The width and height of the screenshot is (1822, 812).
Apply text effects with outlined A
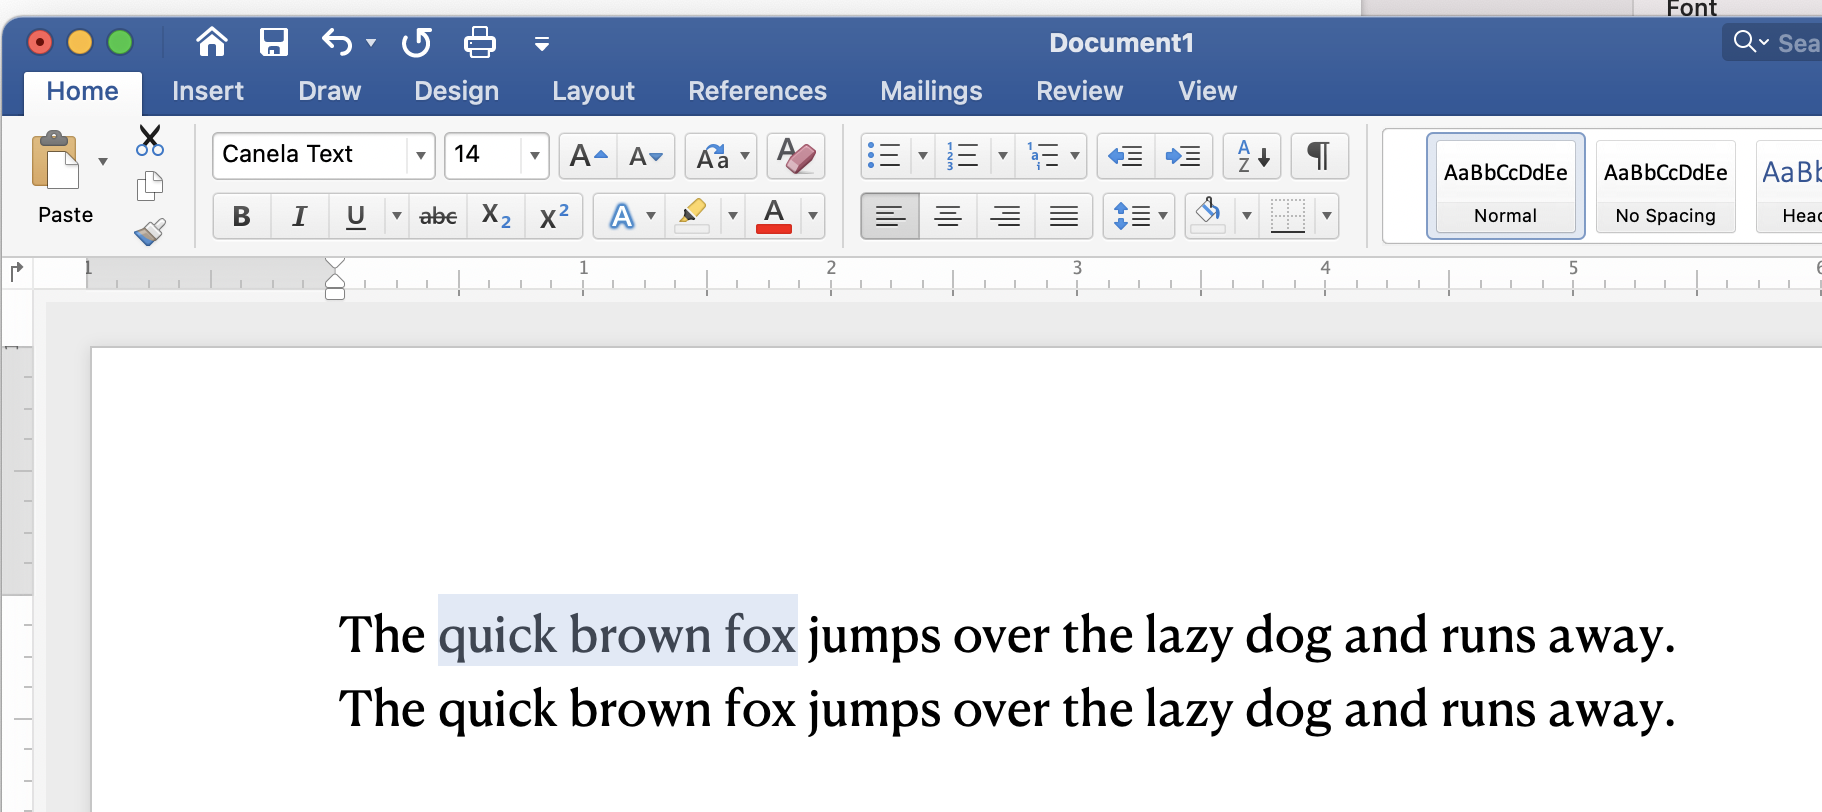tap(621, 216)
